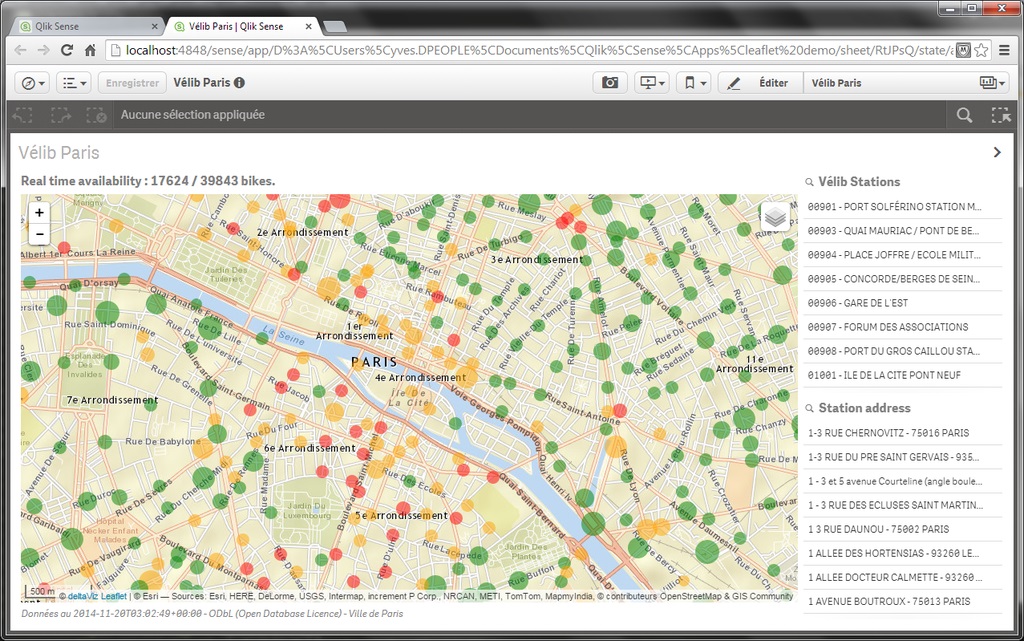Bookmark this page with the star icon

(x=982, y=50)
